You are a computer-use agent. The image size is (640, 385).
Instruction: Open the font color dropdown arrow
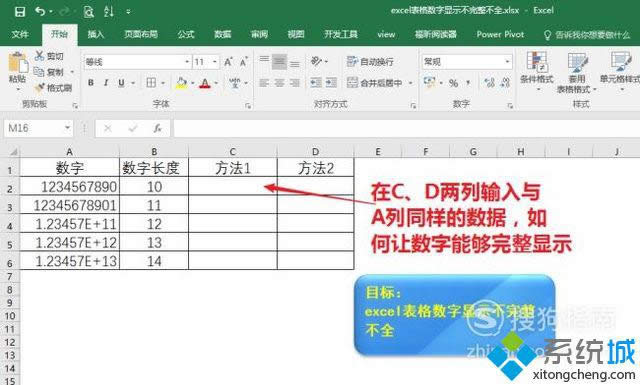[216, 83]
